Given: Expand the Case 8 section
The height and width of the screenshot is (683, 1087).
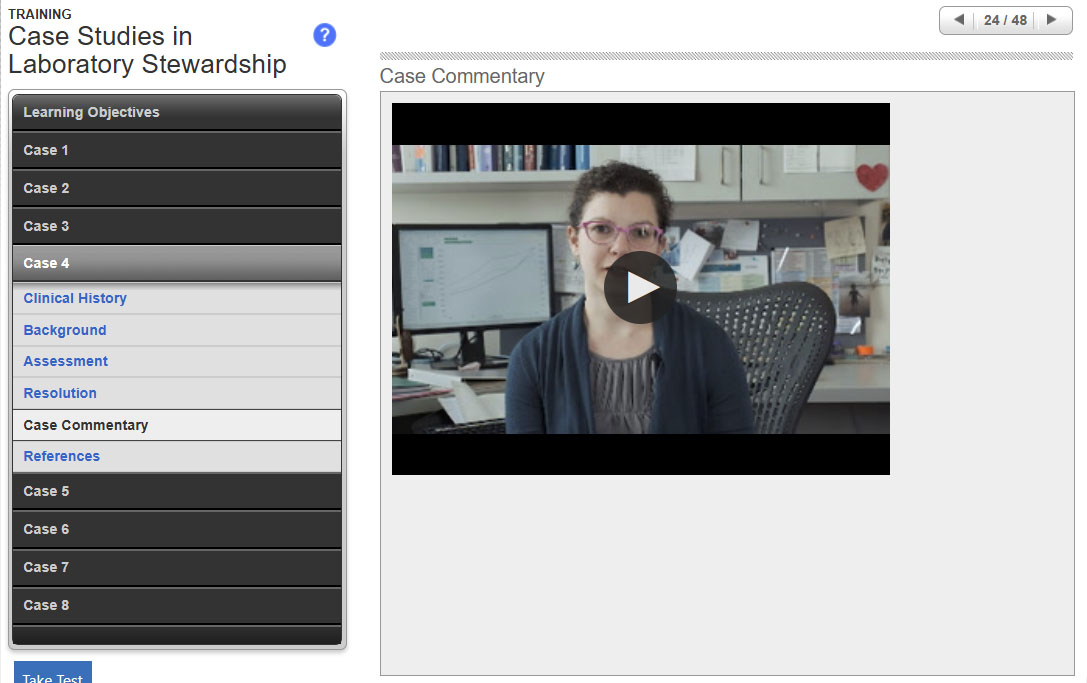Looking at the screenshot, I should 177,605.
